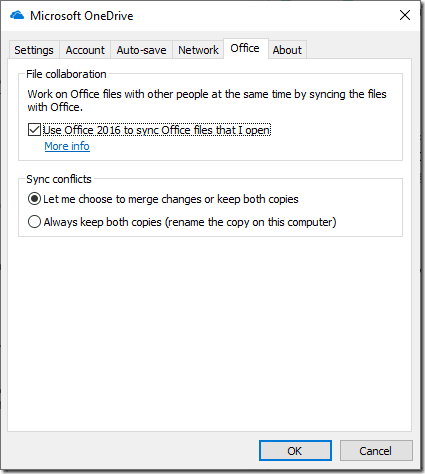
Task: Close the Microsoft OneDrive dialog
Action: [405, 15]
